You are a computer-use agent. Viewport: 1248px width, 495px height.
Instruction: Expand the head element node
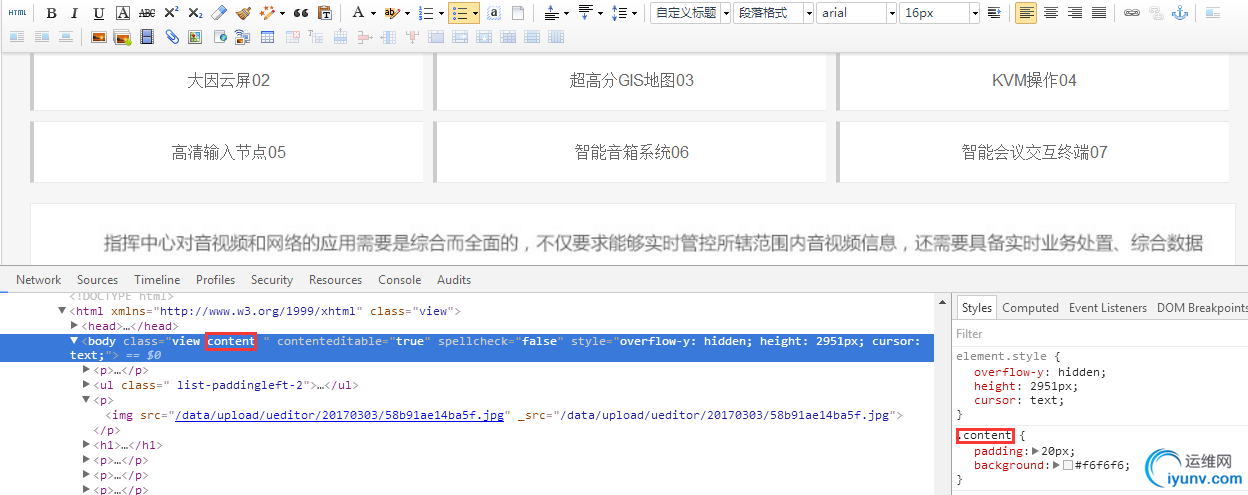[74, 326]
